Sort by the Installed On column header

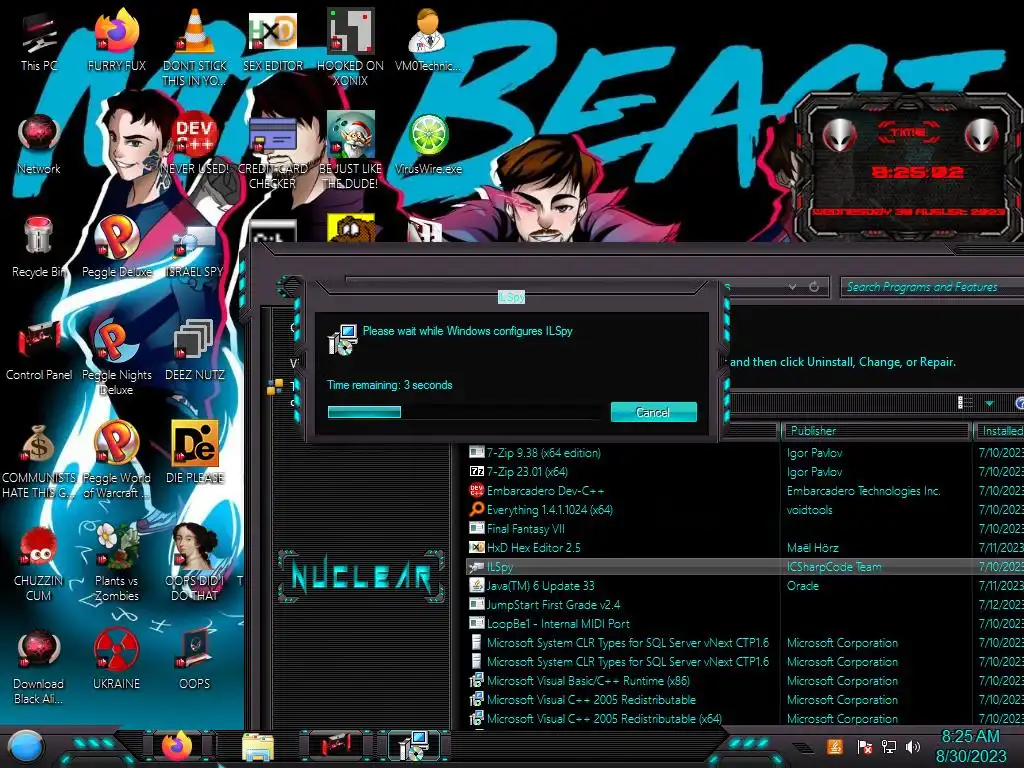click(x=999, y=431)
